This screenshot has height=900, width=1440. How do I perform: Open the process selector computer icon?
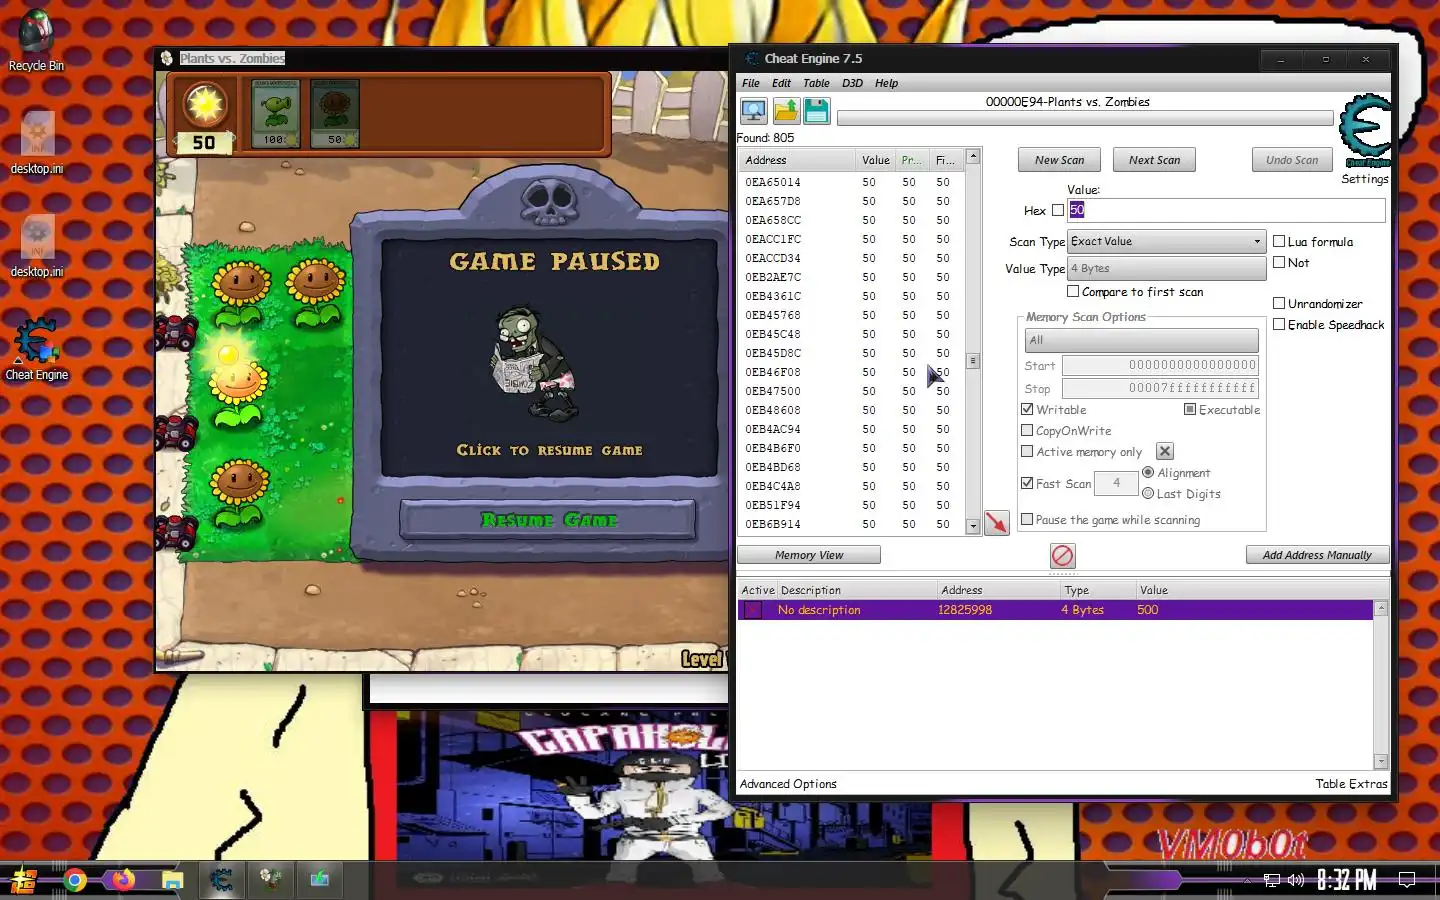coord(754,111)
